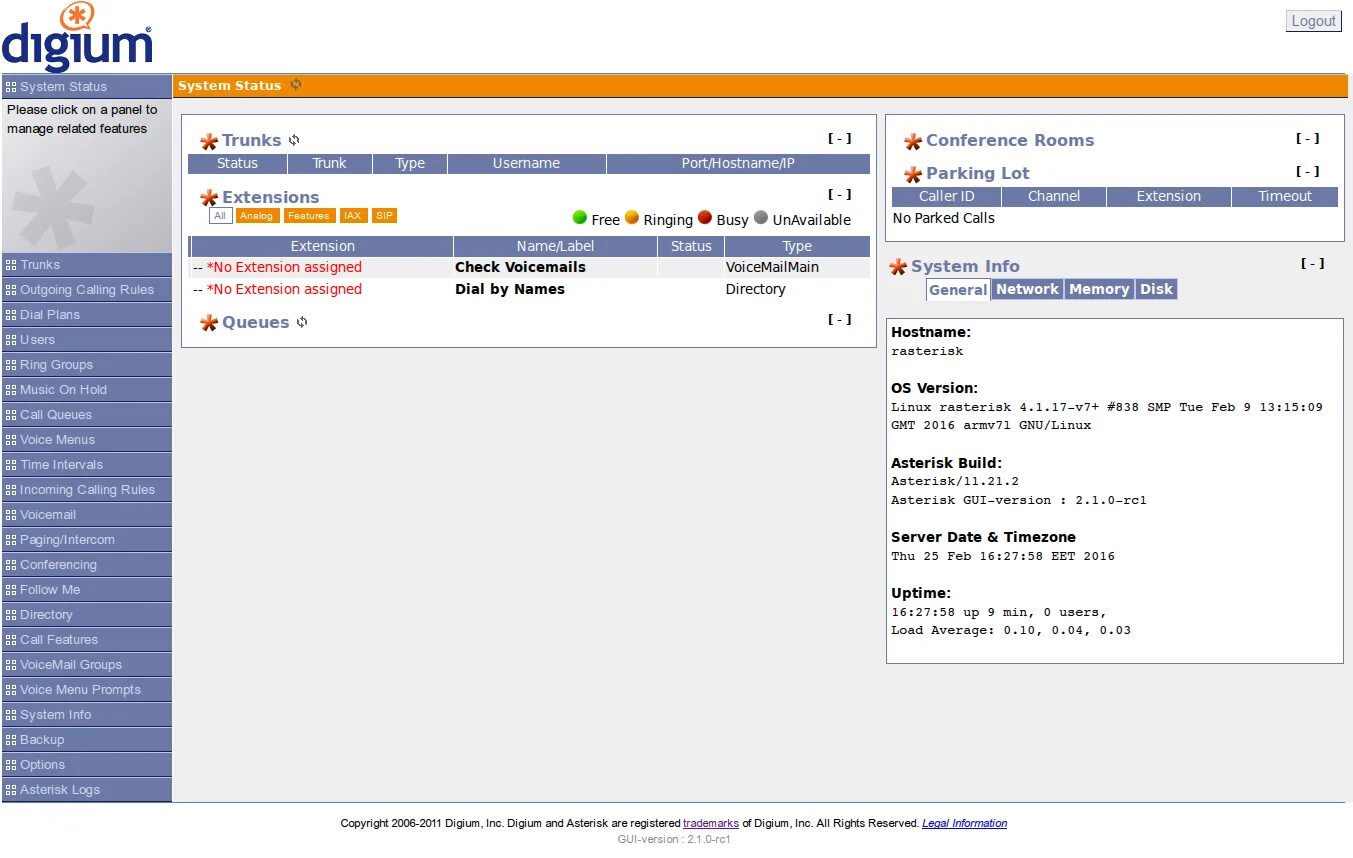Go to Dial Plans in sidebar

click(x=86, y=315)
